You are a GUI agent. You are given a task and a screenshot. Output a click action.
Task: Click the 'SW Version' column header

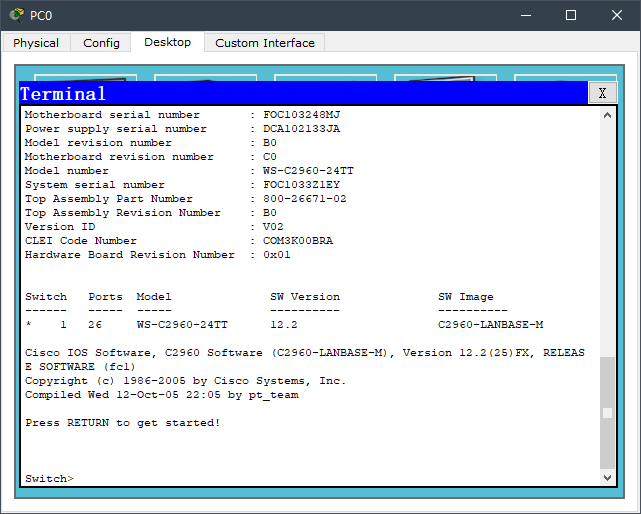pos(305,296)
